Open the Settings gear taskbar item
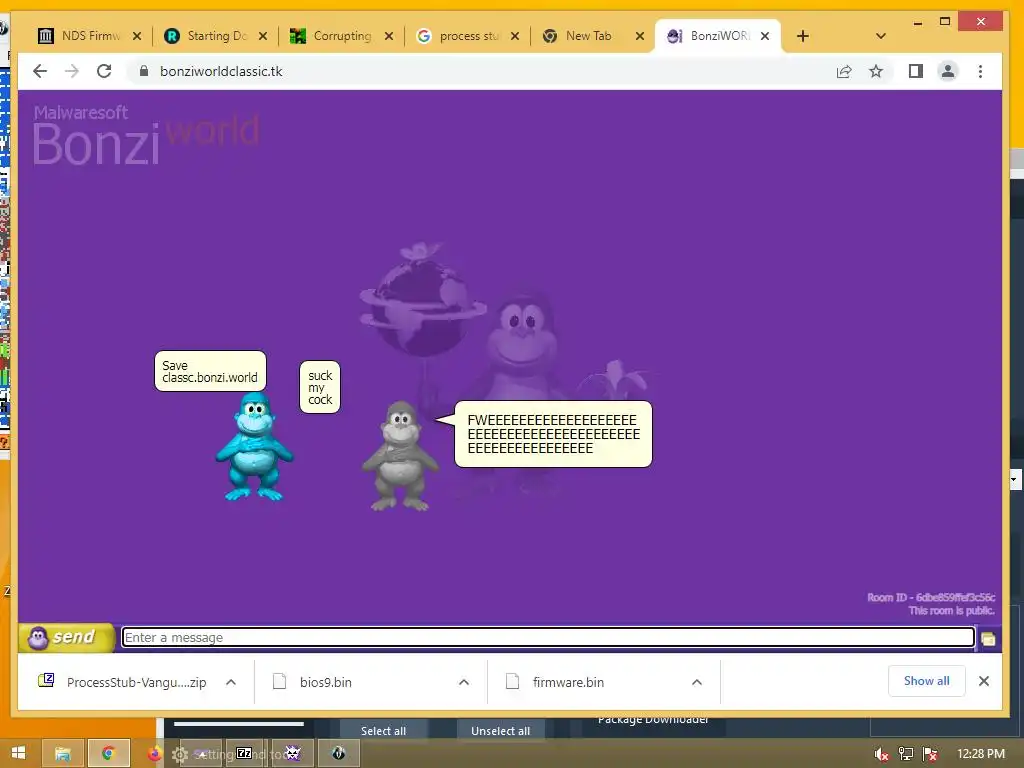The image size is (1024, 768). coord(180,754)
